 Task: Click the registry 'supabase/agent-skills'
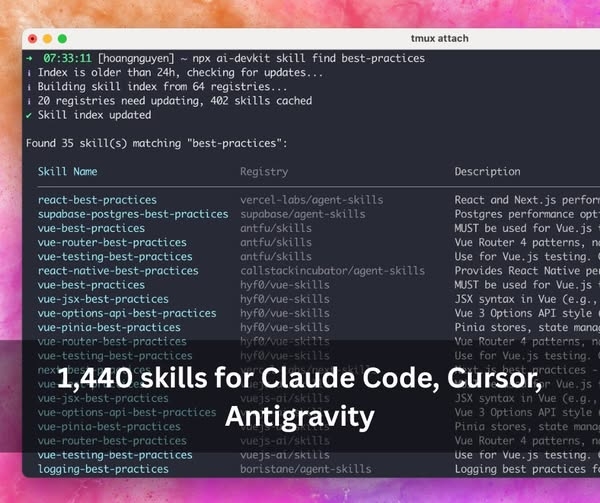coord(303,214)
